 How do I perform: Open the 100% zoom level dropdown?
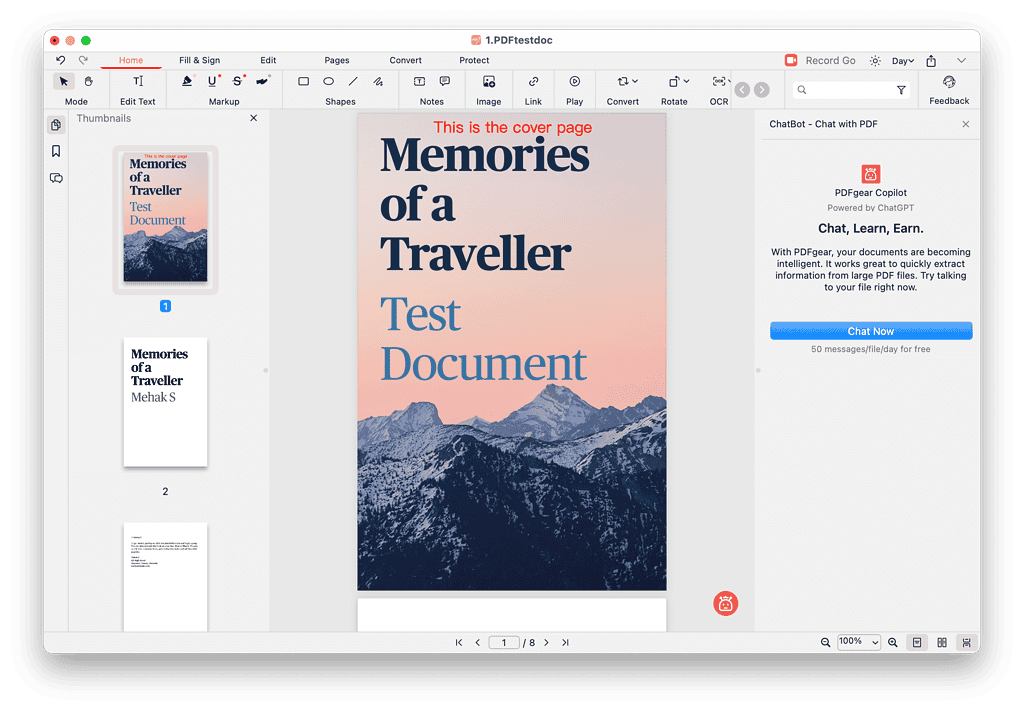(858, 642)
